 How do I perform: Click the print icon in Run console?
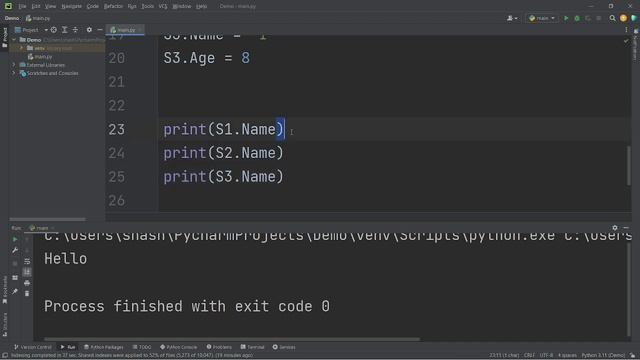[x=27, y=283]
